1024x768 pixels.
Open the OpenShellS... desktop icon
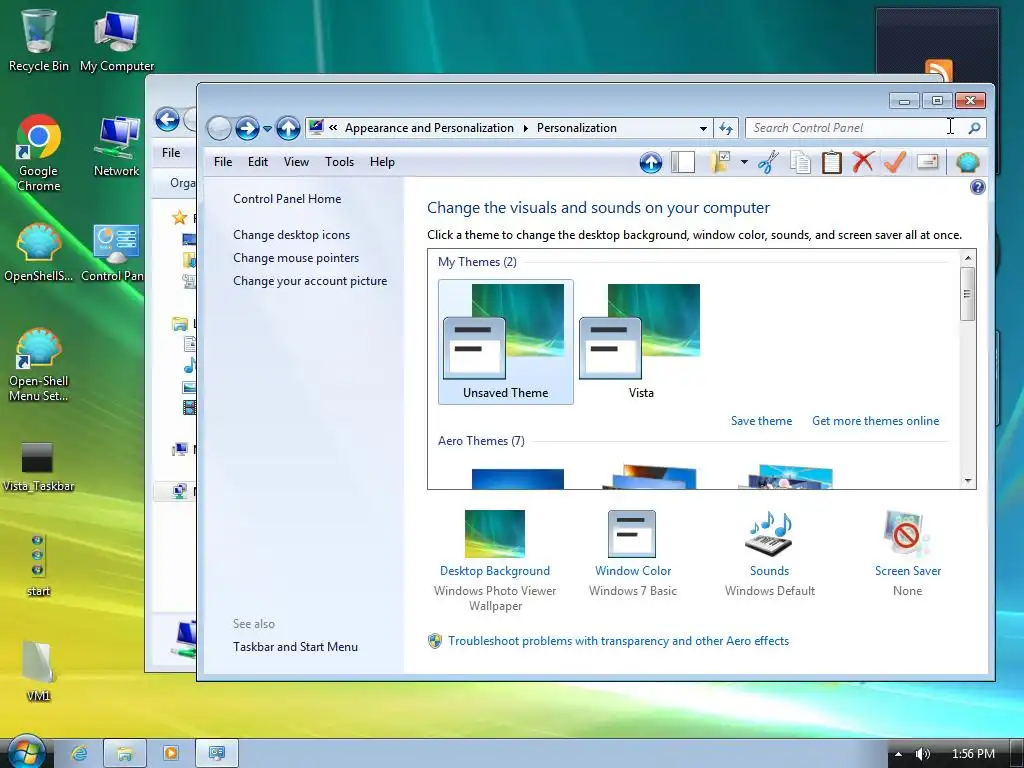[x=39, y=251]
